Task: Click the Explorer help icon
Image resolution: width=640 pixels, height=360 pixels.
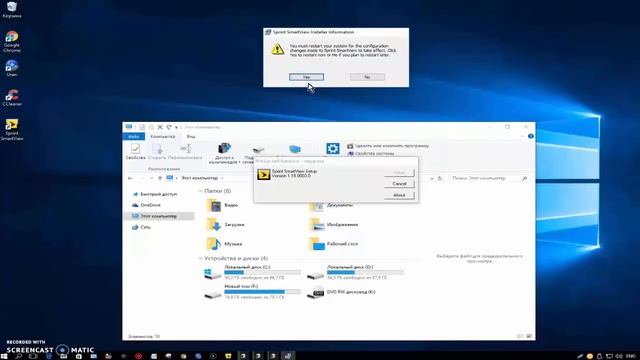Action: (531, 136)
